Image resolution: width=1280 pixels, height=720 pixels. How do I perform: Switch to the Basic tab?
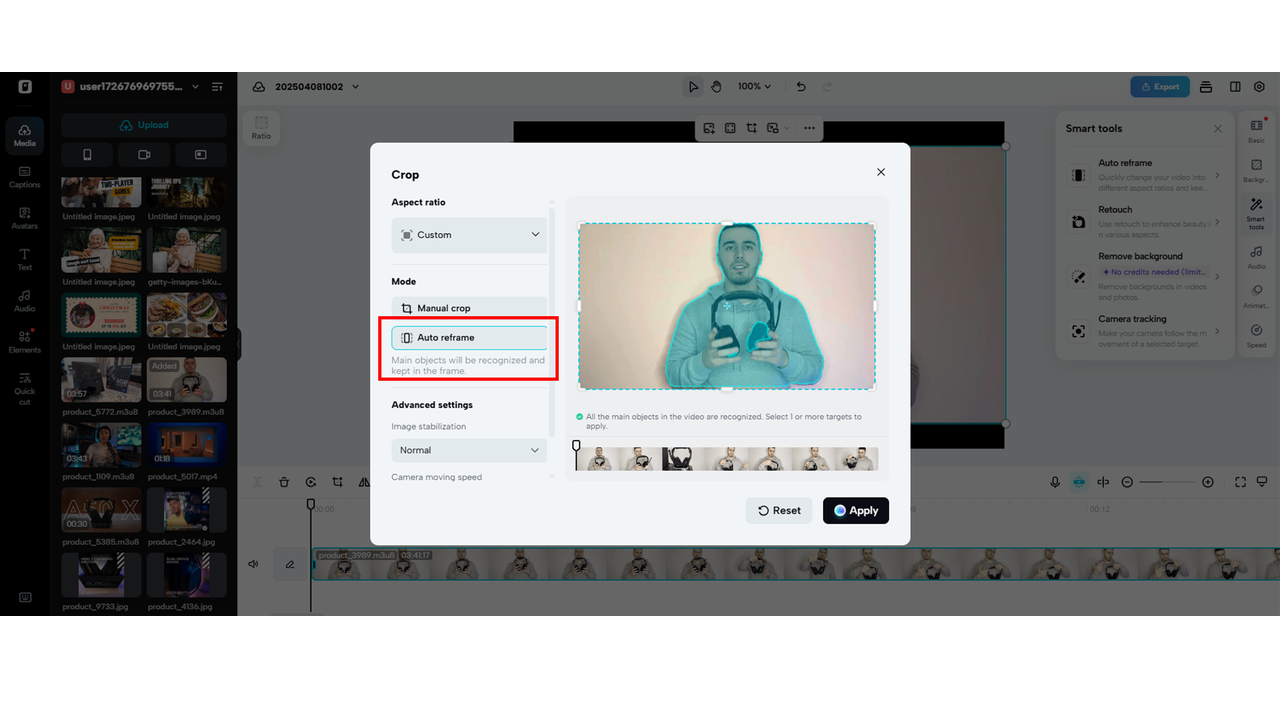point(1256,131)
